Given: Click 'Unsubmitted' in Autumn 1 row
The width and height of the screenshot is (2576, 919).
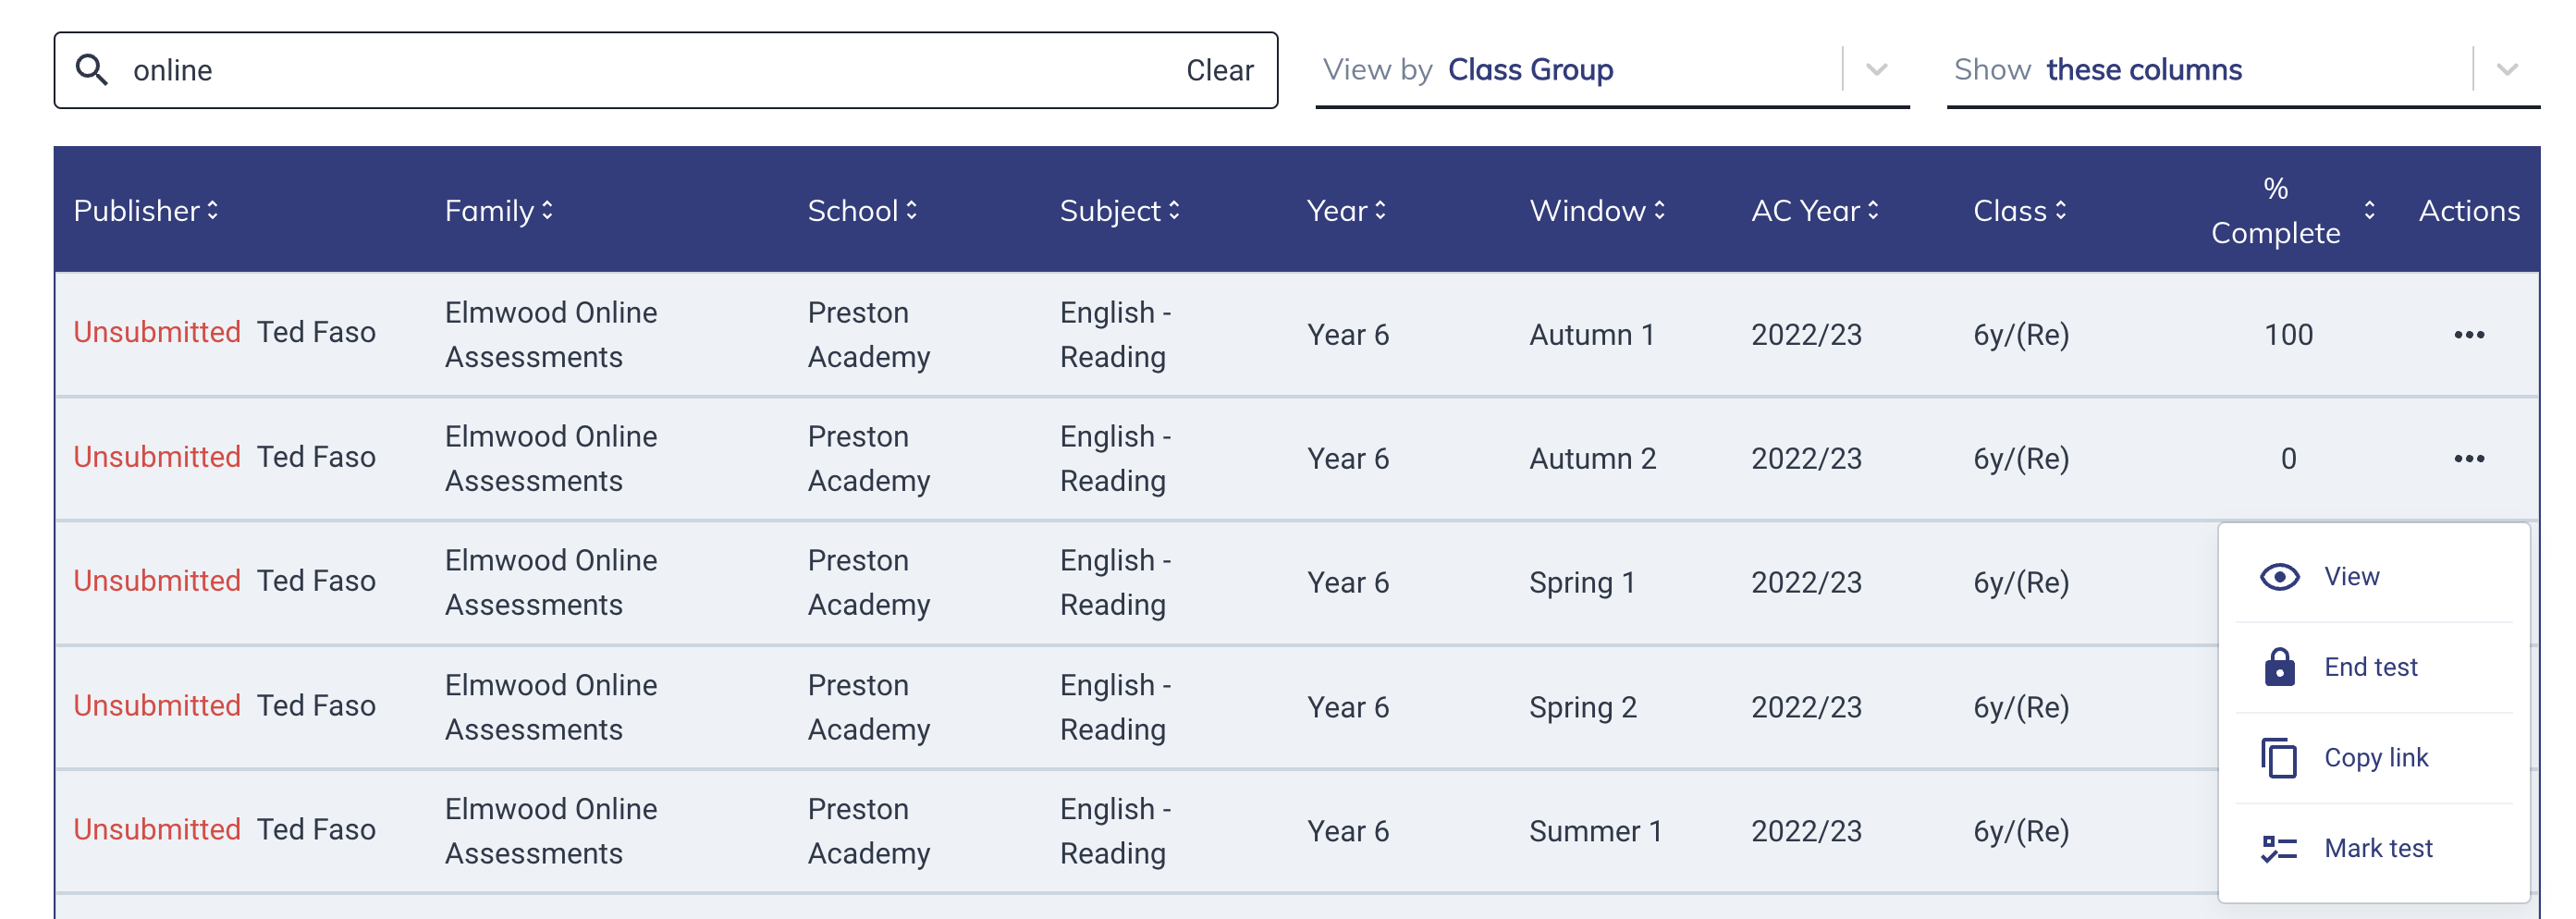Looking at the screenshot, I should [157, 332].
